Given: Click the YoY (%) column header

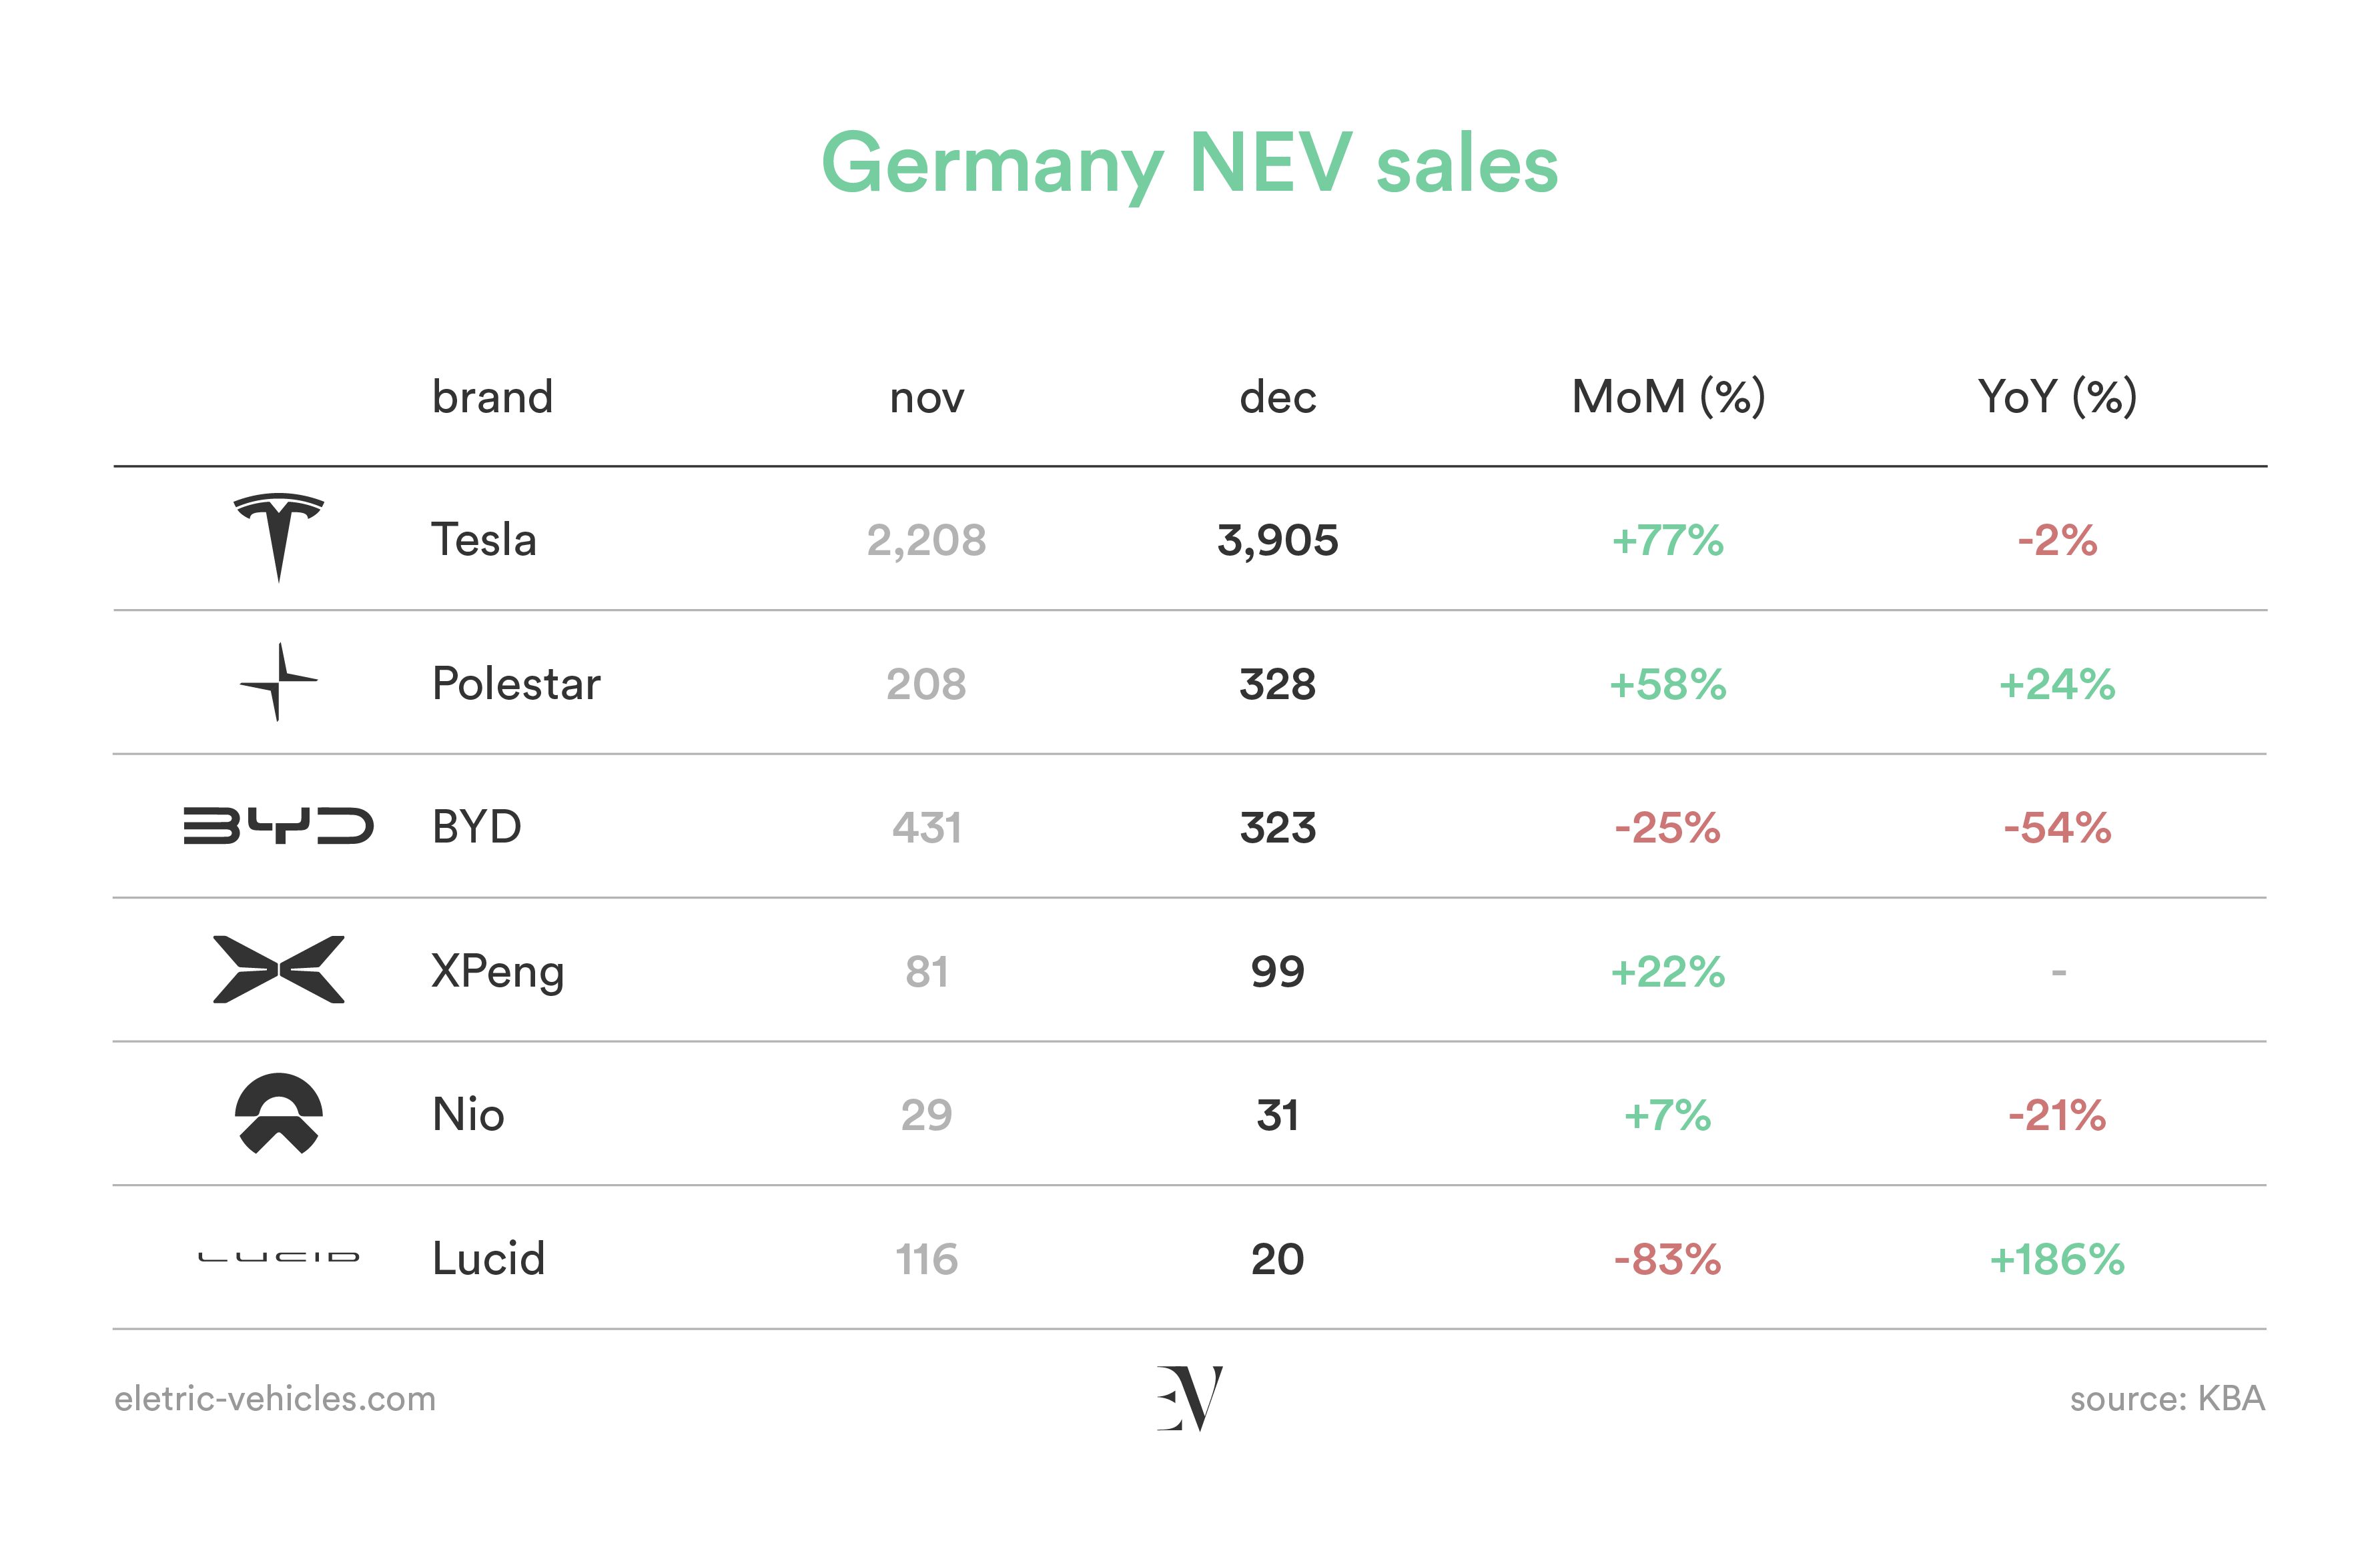Looking at the screenshot, I should 2057,397.
